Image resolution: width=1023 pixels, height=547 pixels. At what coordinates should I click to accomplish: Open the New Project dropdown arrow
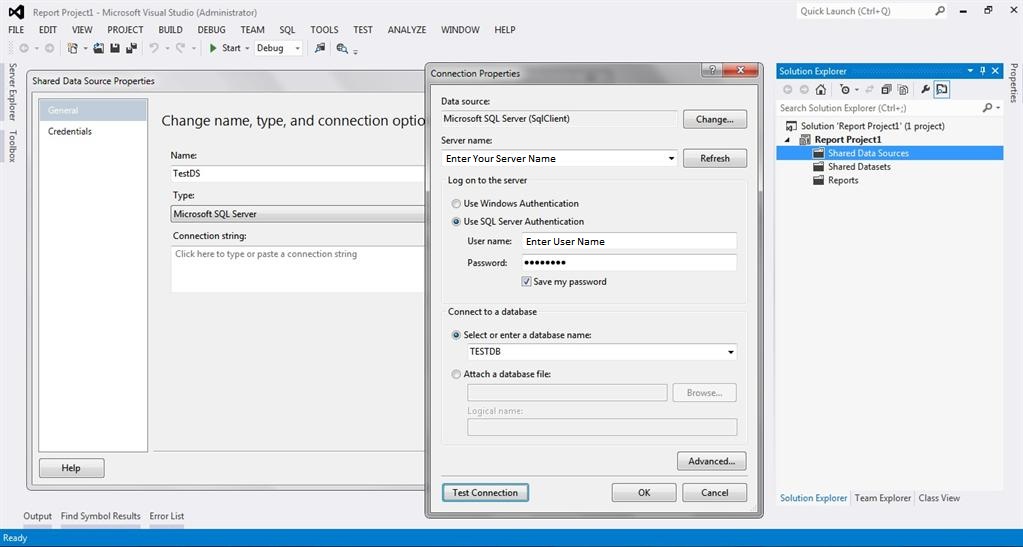(x=85, y=48)
